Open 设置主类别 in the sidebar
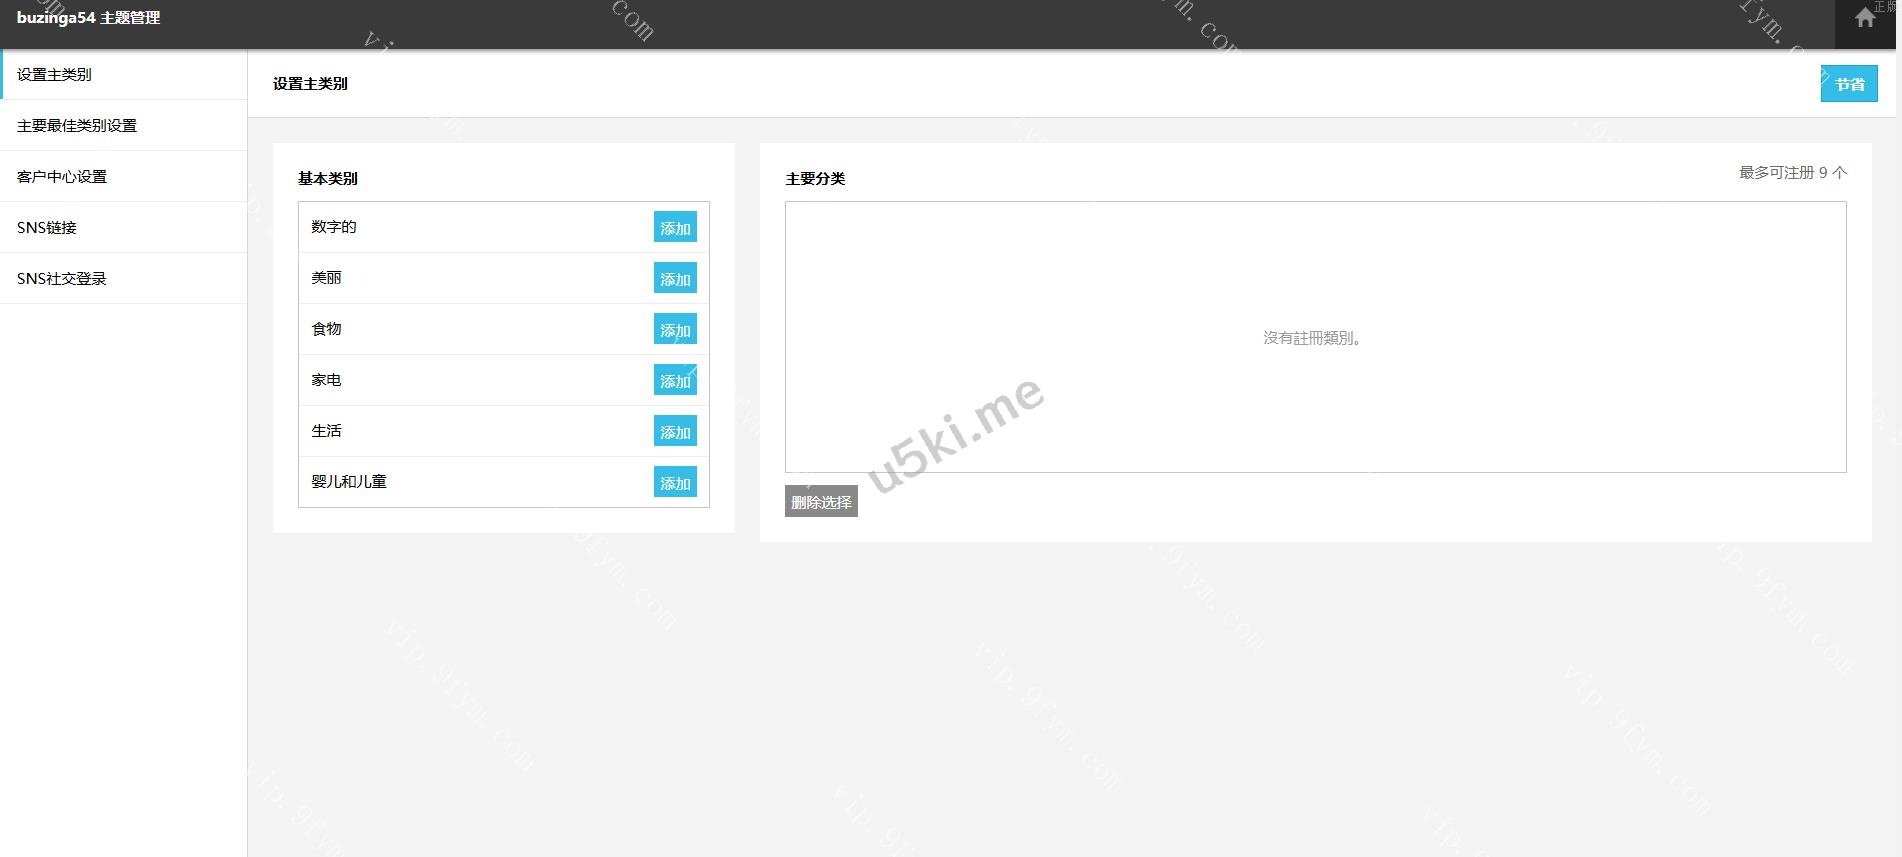1902x857 pixels. coord(55,75)
